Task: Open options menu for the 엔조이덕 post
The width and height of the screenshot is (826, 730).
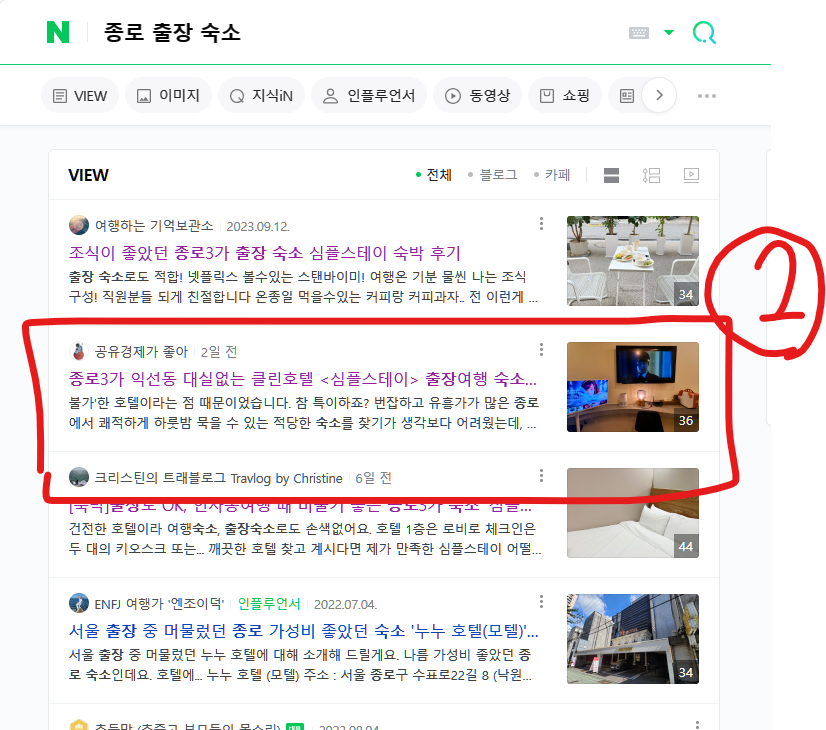Action: [541, 601]
